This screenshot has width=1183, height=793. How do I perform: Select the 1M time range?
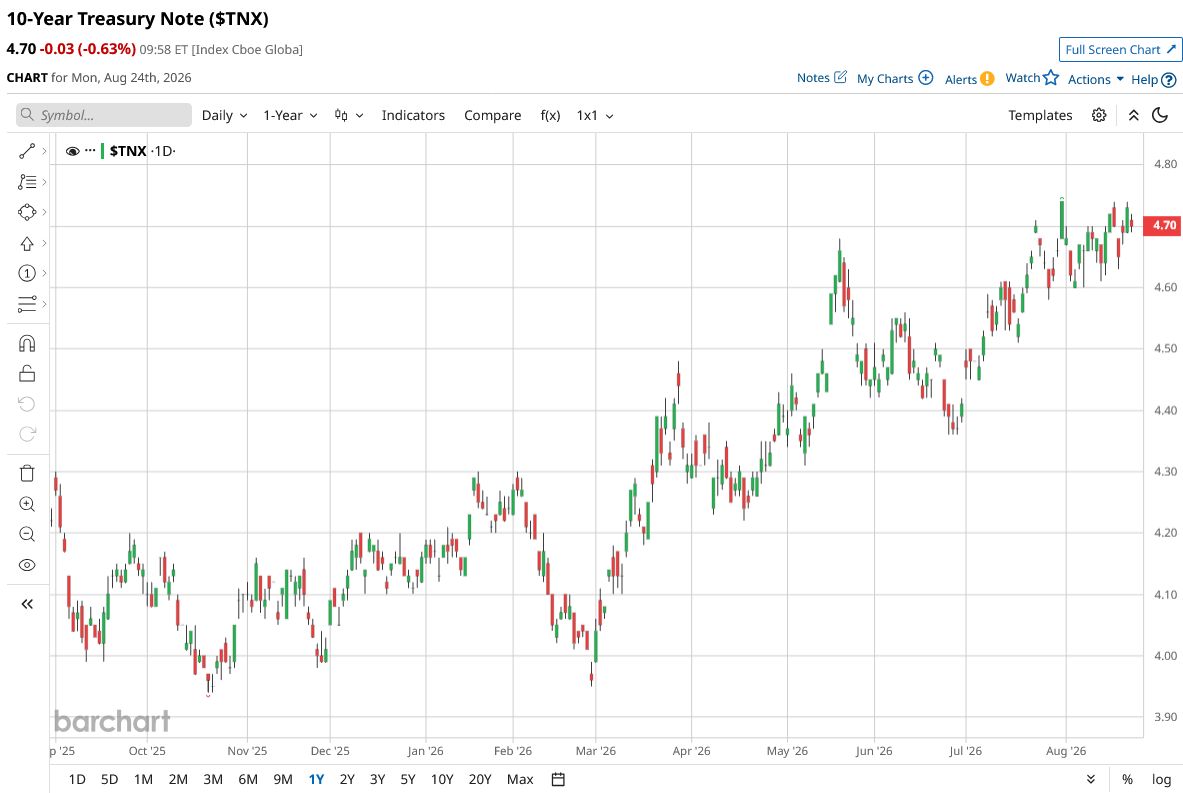click(143, 779)
